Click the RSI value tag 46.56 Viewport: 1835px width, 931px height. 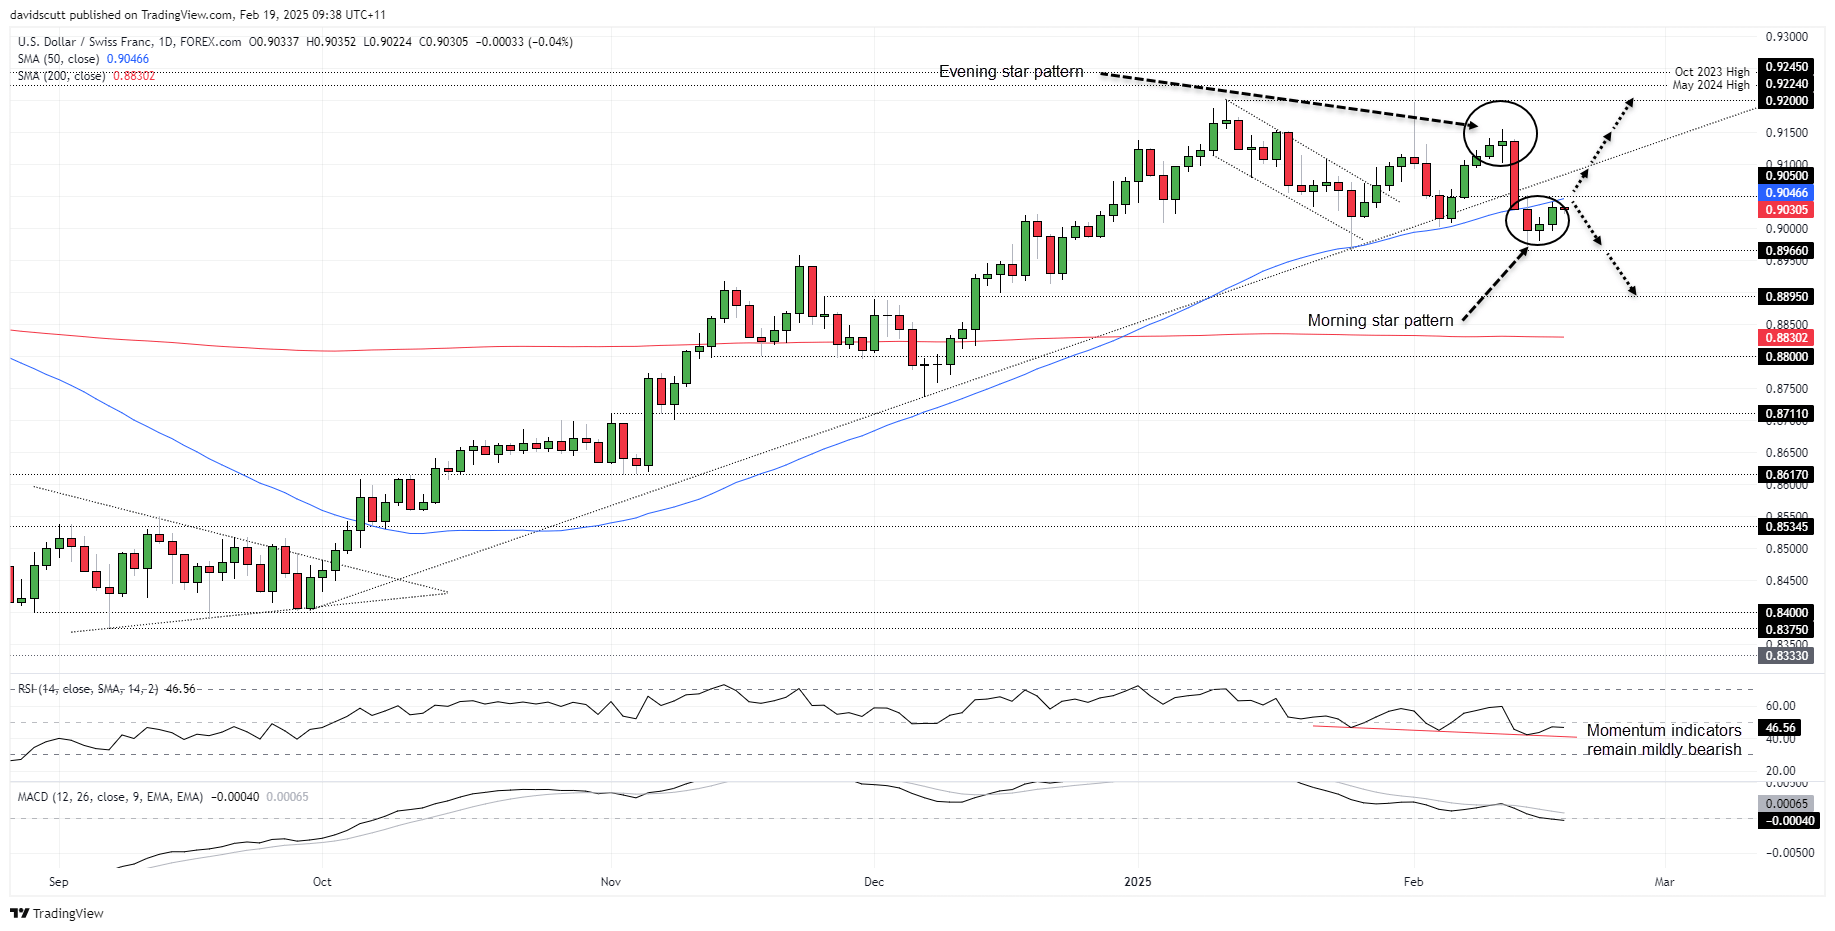(1781, 728)
